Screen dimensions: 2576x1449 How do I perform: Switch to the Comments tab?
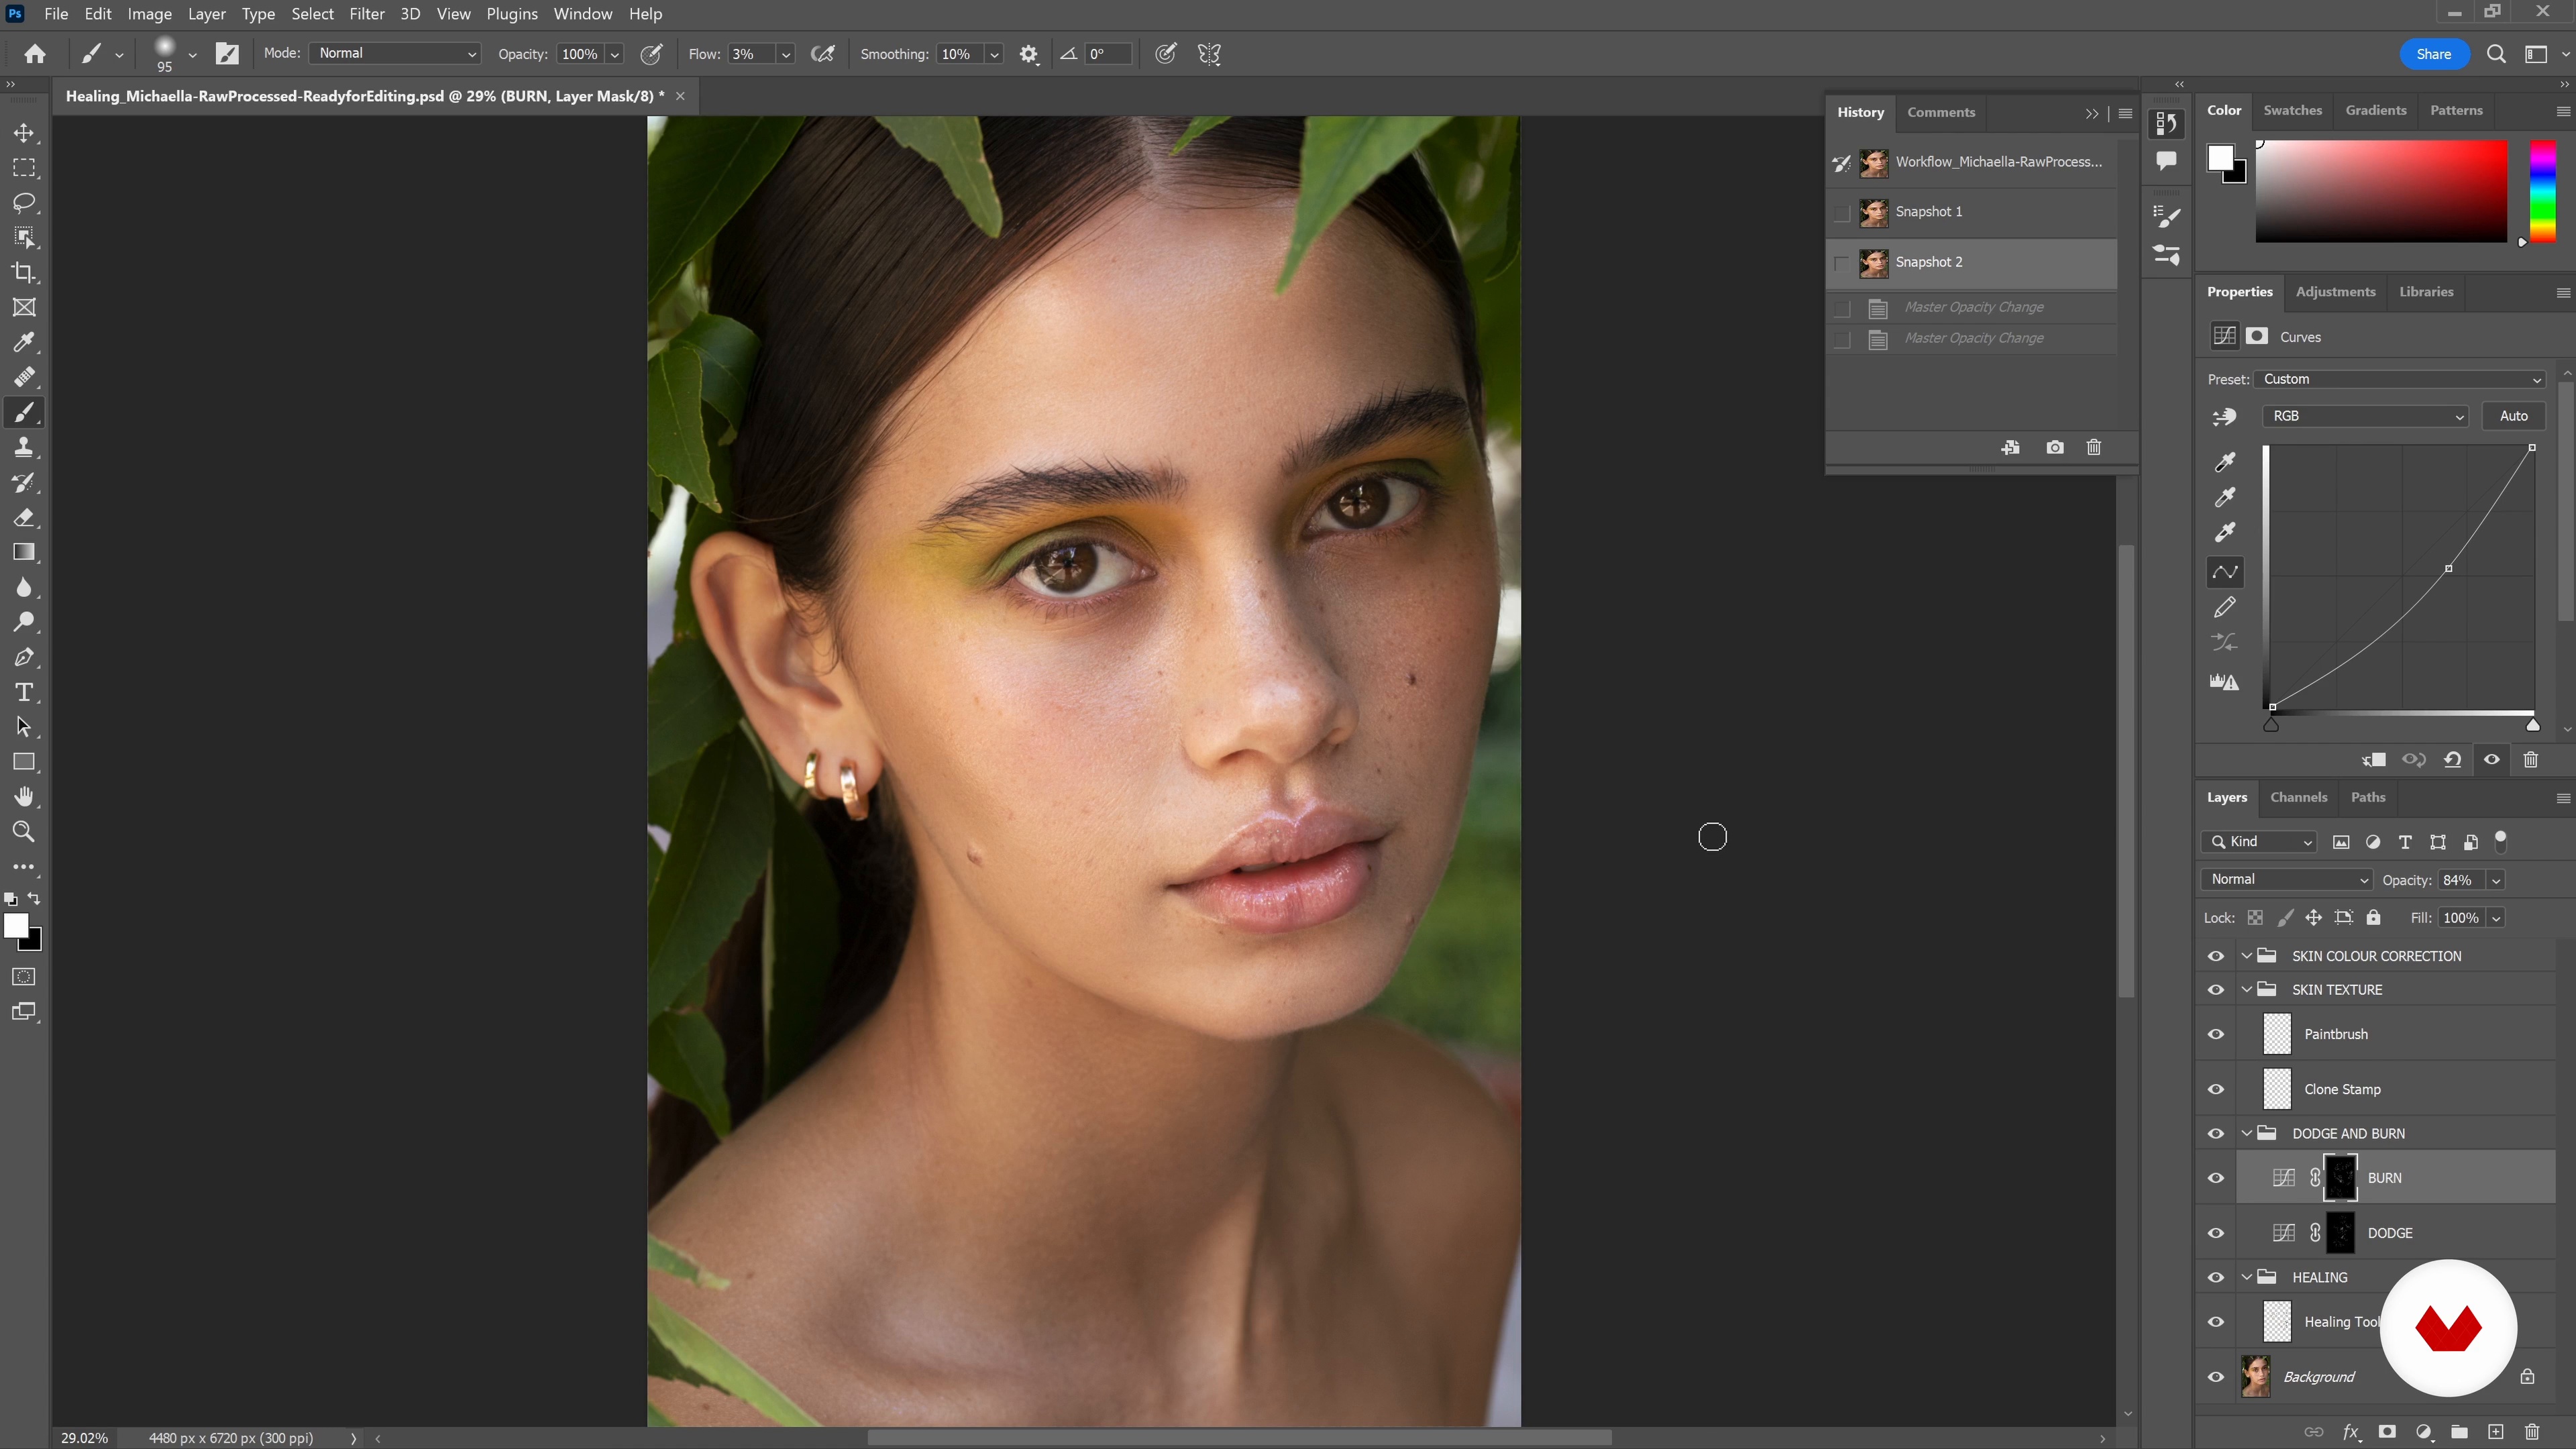1940,112
